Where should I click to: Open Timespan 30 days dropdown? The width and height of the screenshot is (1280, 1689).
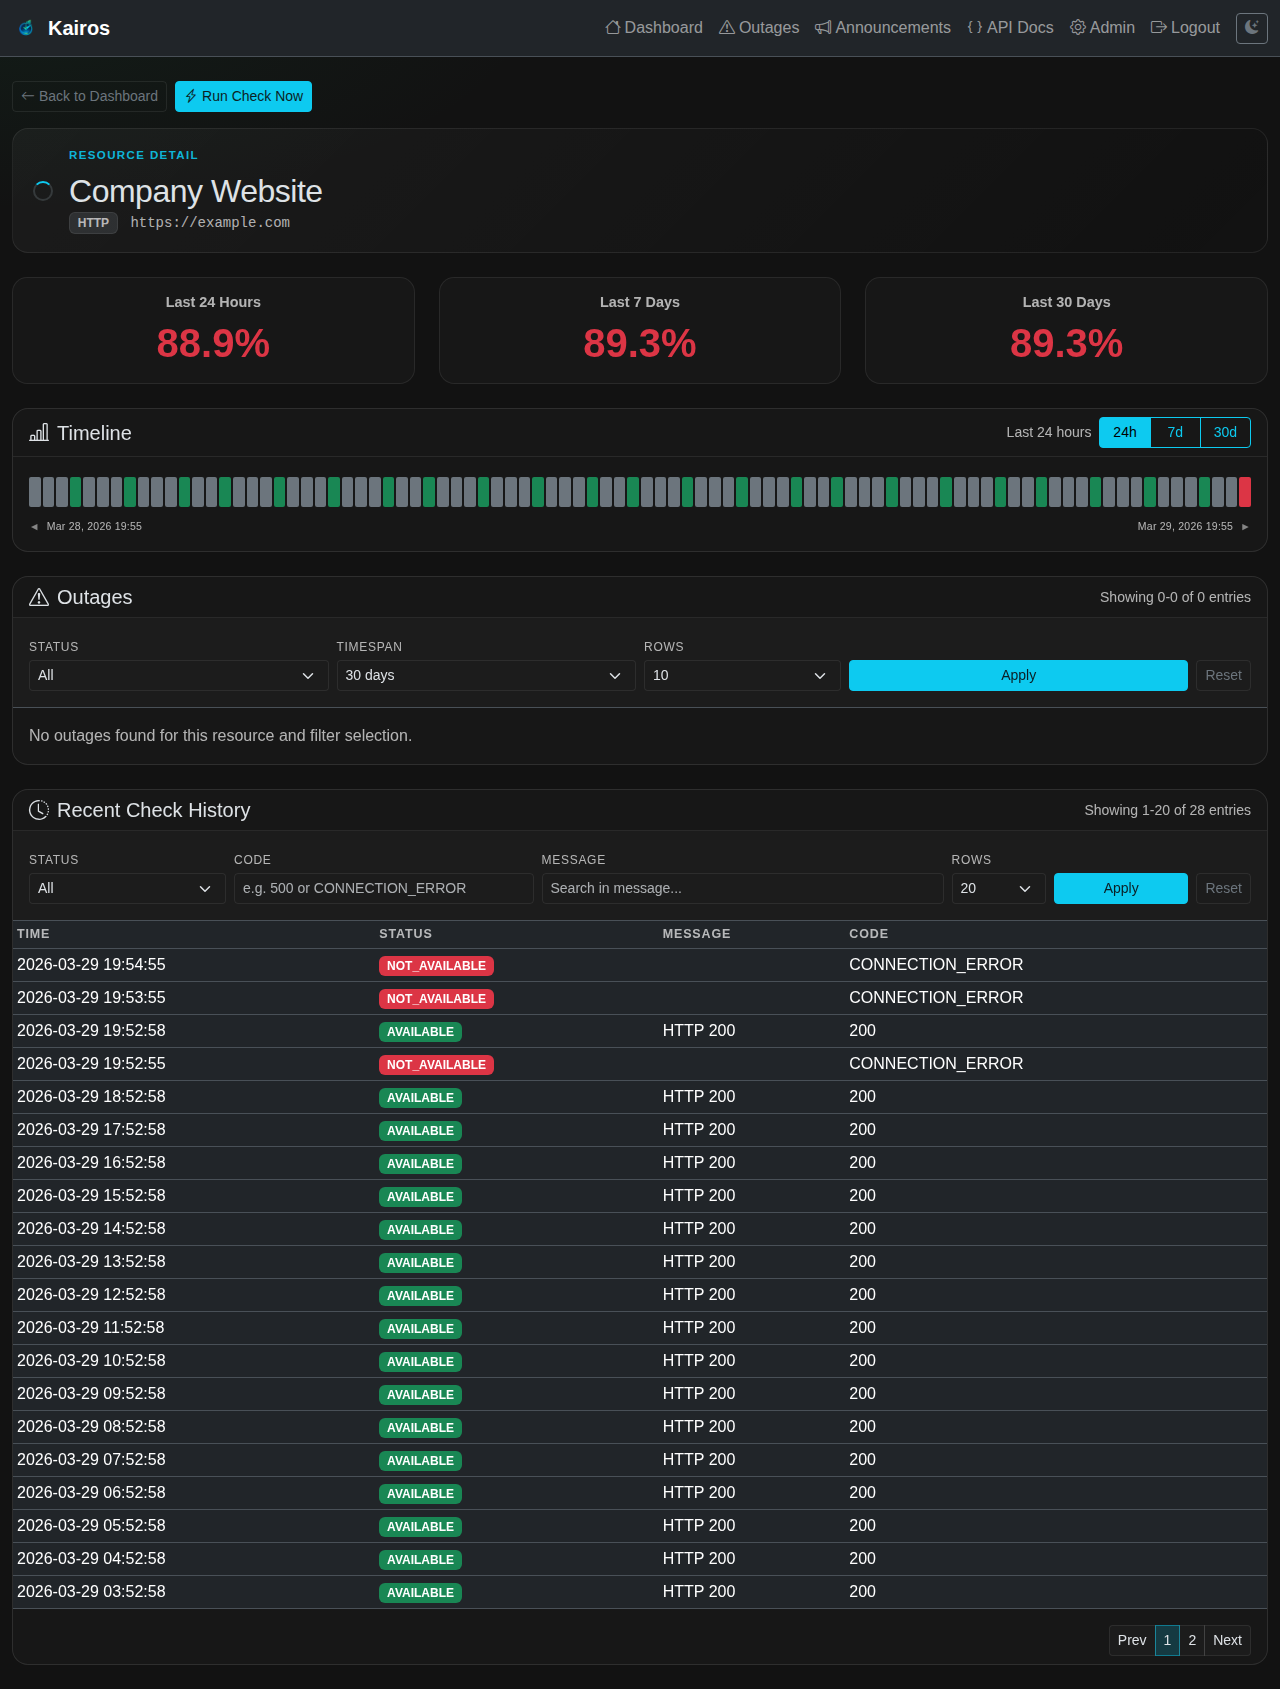pos(486,675)
